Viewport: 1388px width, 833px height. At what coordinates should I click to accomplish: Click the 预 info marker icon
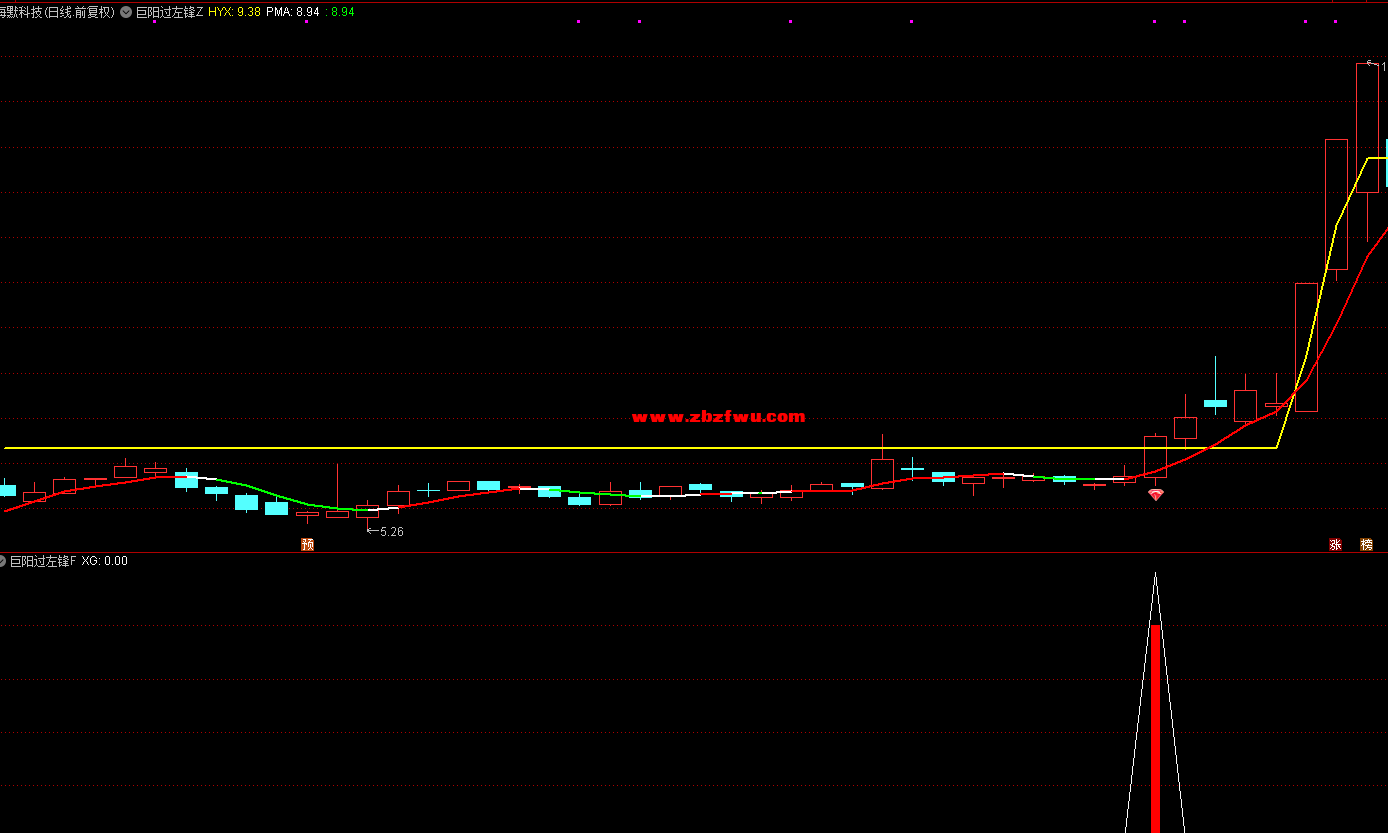(307, 544)
